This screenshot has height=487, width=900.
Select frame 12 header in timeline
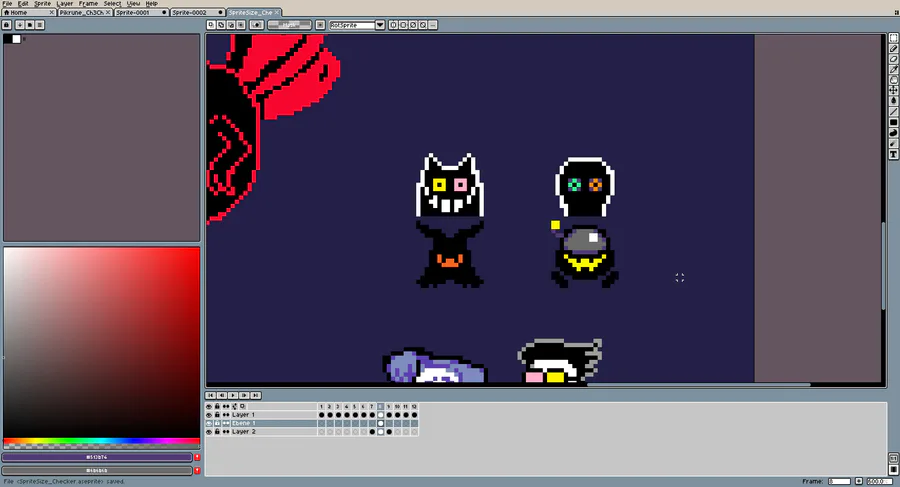pyautogui.click(x=414, y=406)
